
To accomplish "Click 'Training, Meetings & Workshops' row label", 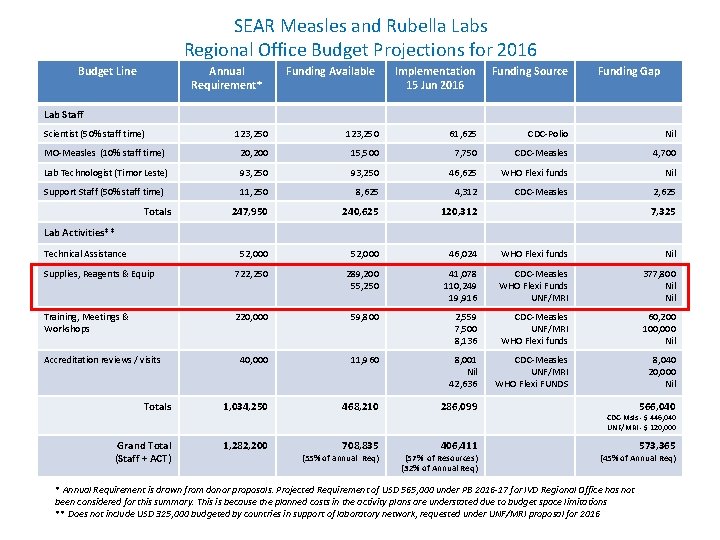I will 86,323.
